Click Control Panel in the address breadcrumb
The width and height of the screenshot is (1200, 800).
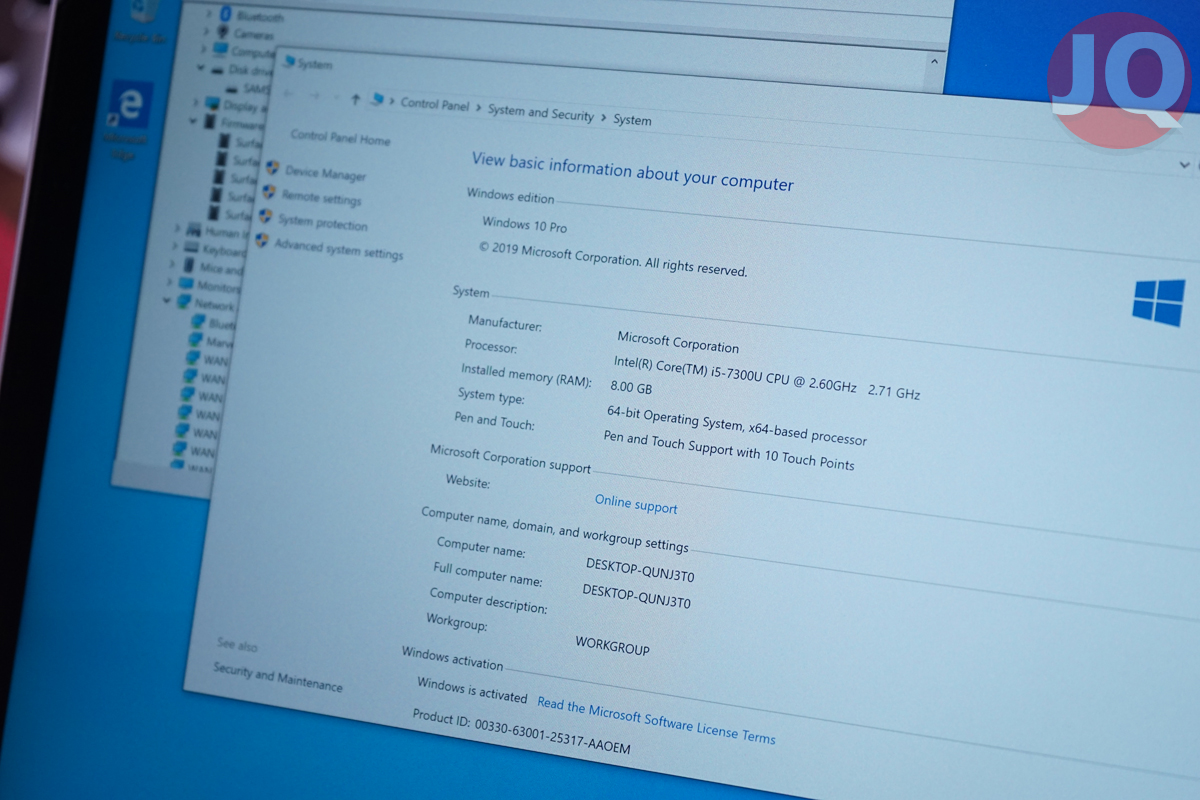click(435, 104)
